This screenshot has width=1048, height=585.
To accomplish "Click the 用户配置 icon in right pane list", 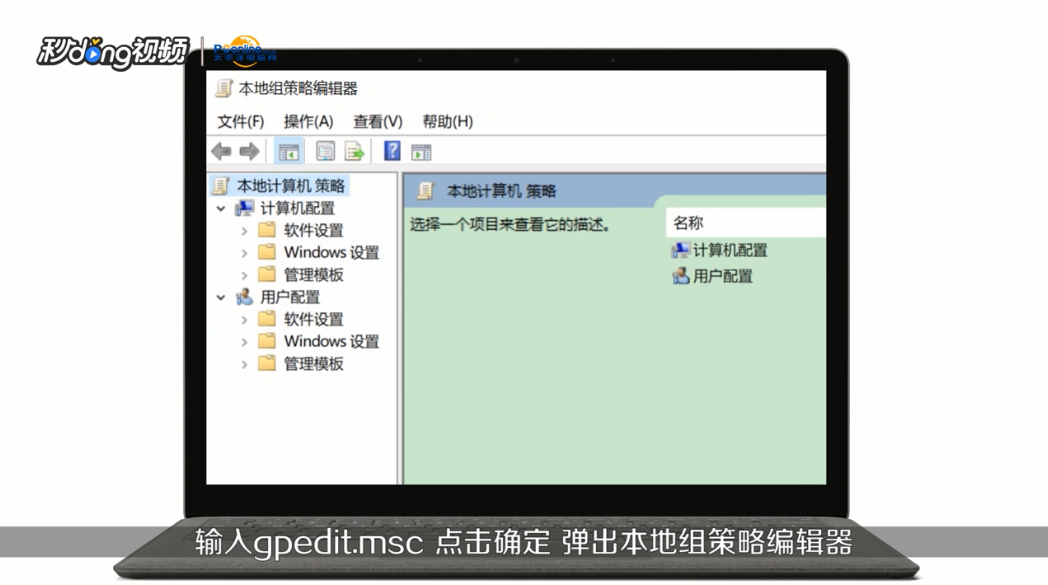I will coord(680,275).
